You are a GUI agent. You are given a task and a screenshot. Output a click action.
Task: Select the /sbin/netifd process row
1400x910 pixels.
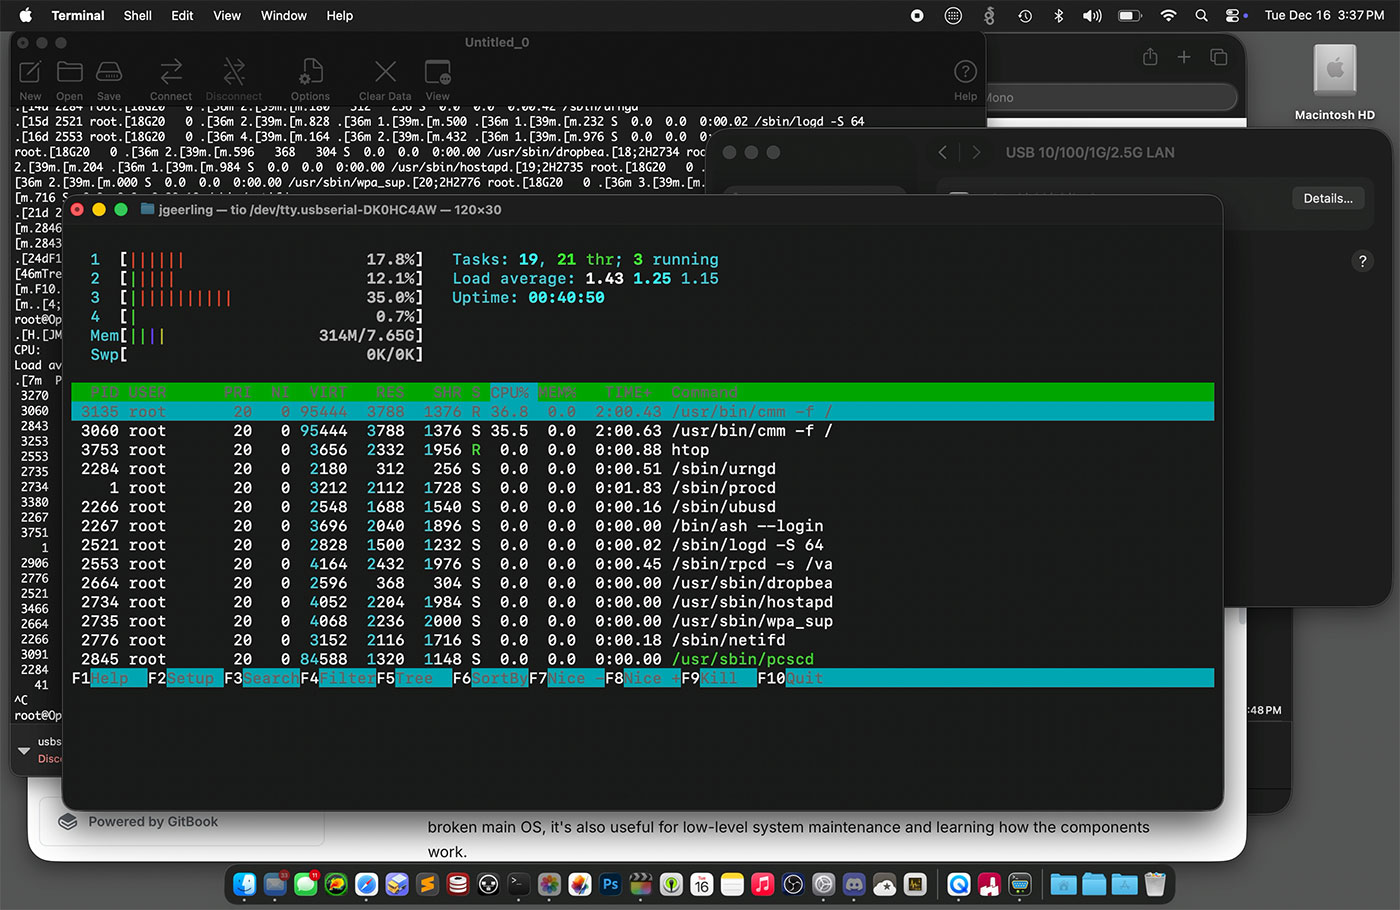(x=643, y=640)
